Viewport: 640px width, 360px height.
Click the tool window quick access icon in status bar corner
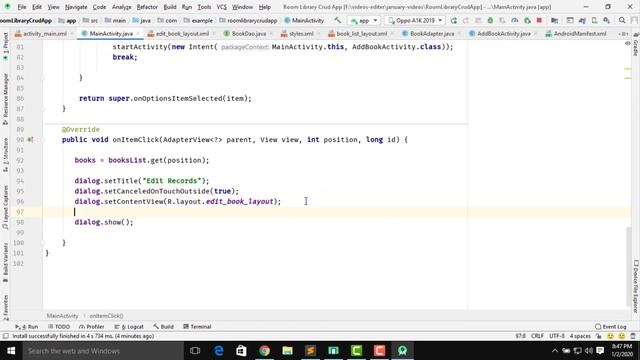point(5,336)
